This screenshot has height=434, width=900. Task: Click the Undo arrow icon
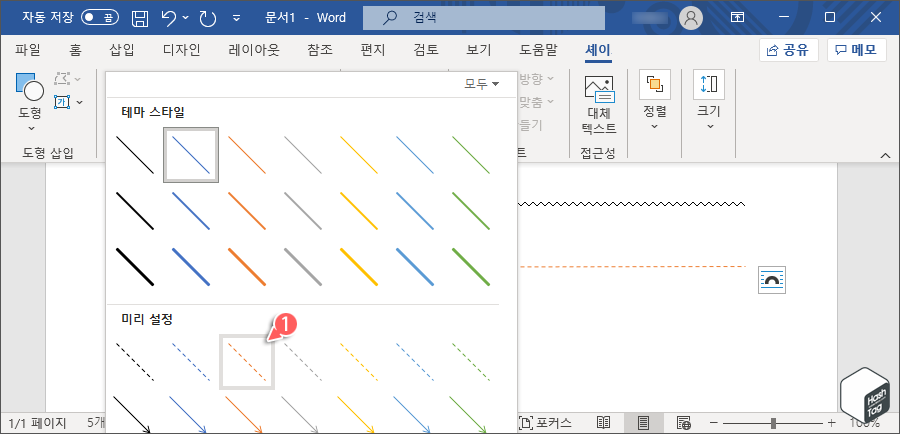tap(169, 18)
